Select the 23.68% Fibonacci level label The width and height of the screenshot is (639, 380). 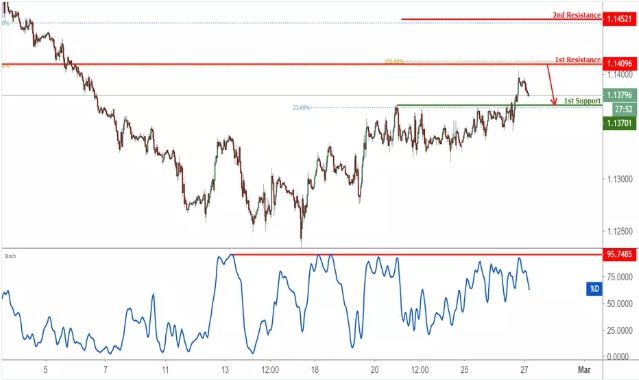click(x=301, y=108)
